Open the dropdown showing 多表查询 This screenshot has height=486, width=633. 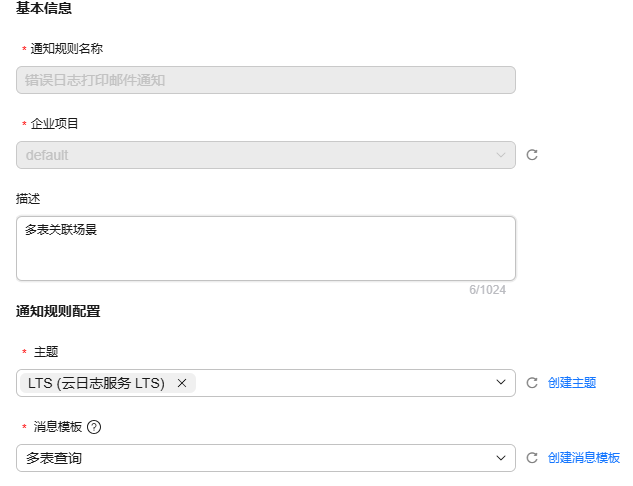click(x=266, y=458)
